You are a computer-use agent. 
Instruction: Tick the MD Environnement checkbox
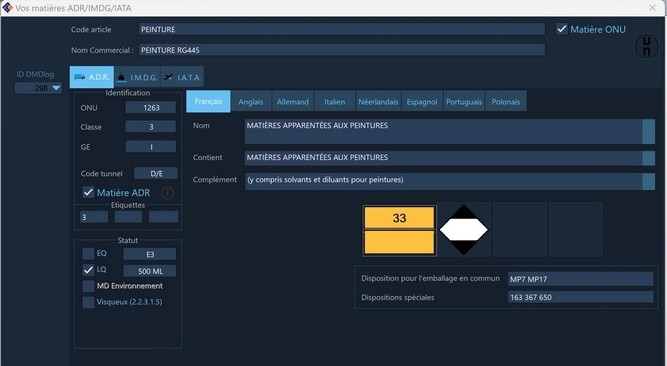88,286
